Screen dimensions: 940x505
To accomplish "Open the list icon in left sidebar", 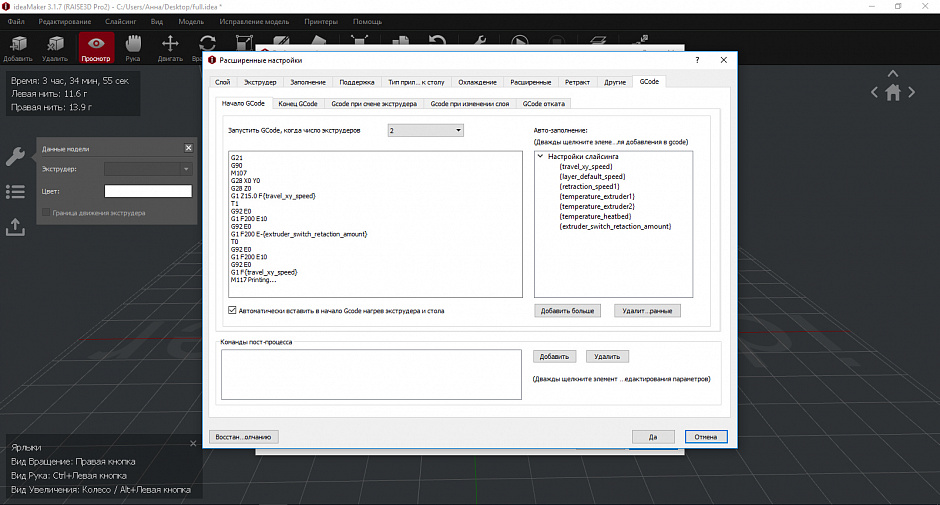I will point(15,192).
